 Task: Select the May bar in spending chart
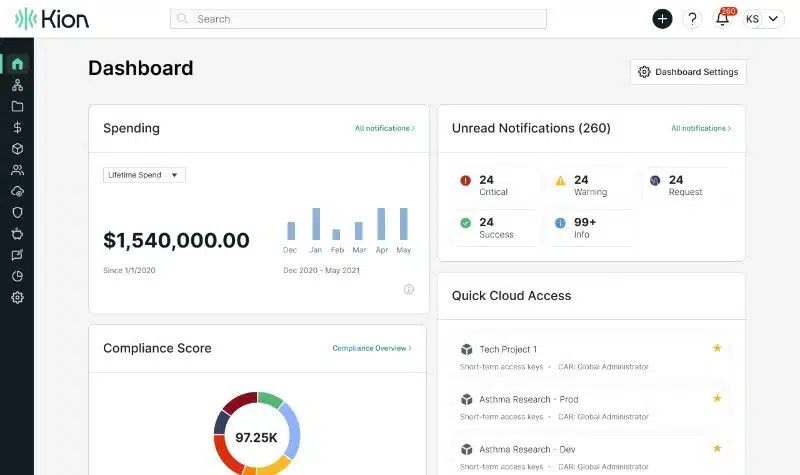click(x=404, y=224)
